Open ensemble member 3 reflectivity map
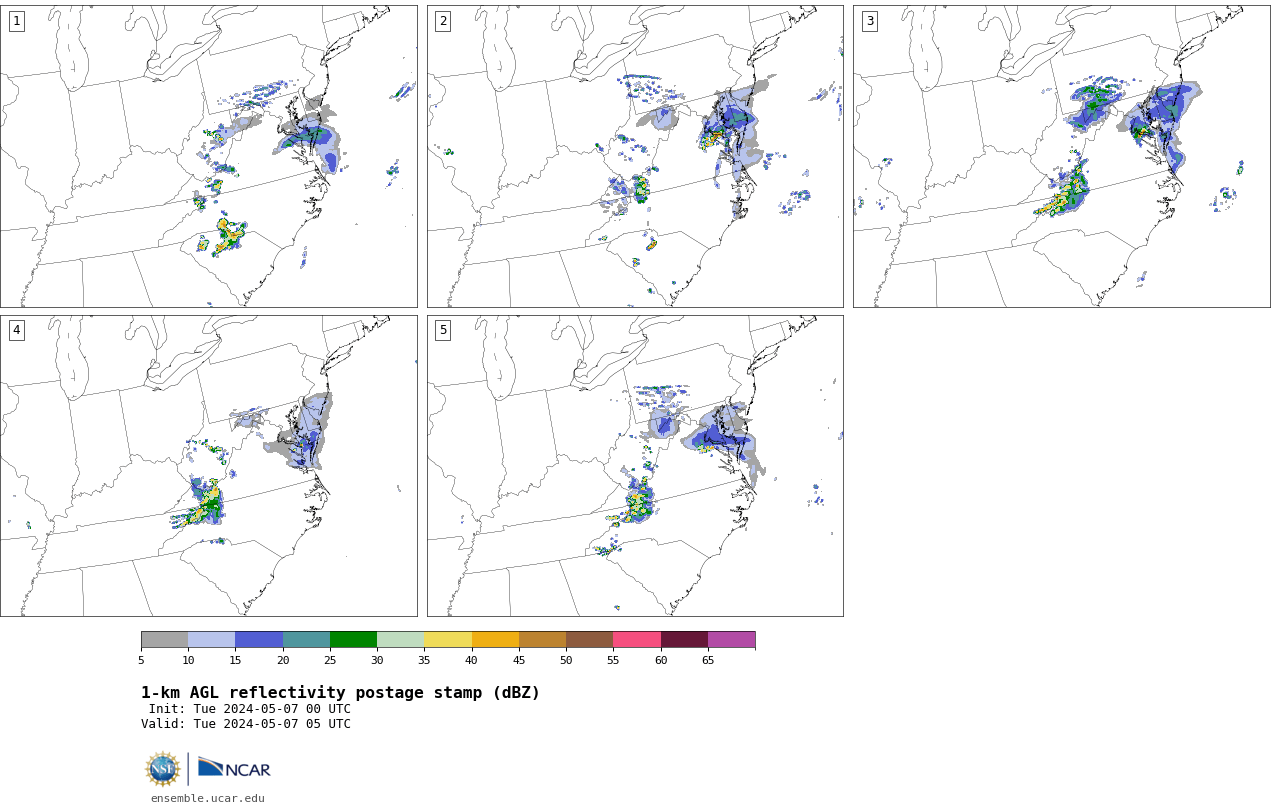The image size is (1280, 809). click(x=1061, y=156)
